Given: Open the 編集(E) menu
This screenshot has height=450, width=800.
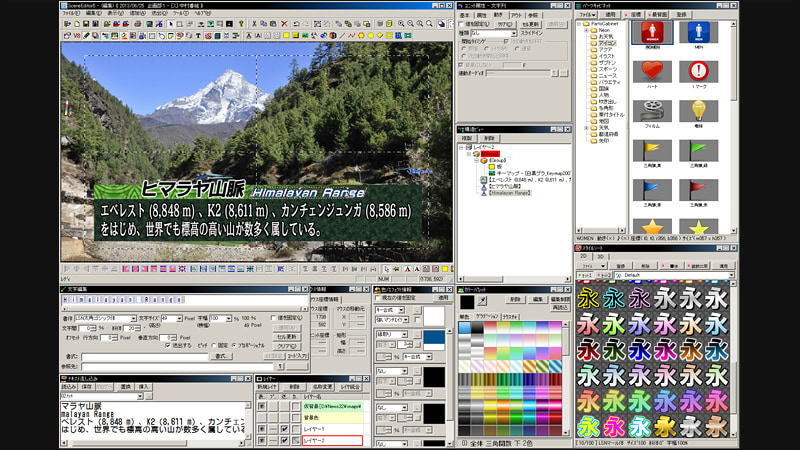Looking at the screenshot, I should [x=92, y=13].
